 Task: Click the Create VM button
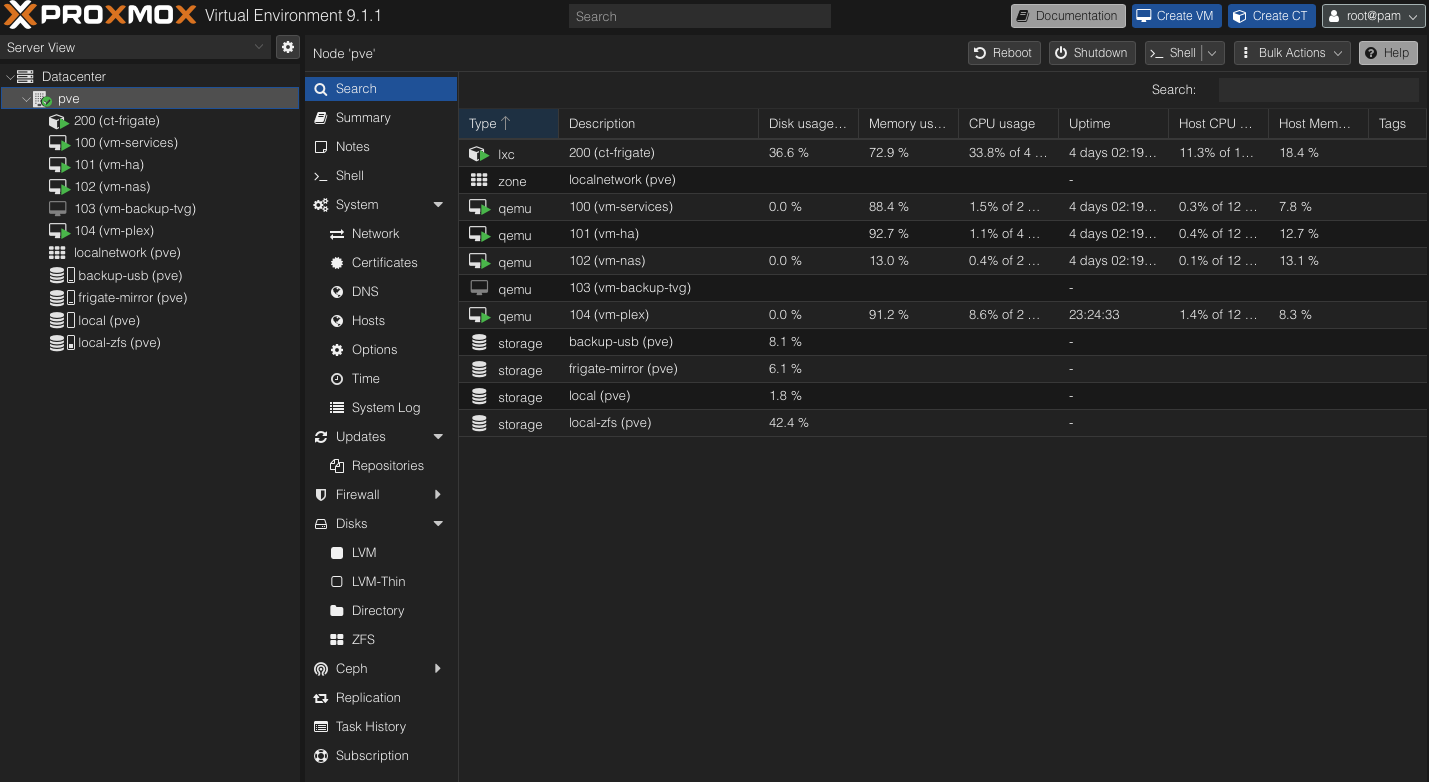[1177, 16]
